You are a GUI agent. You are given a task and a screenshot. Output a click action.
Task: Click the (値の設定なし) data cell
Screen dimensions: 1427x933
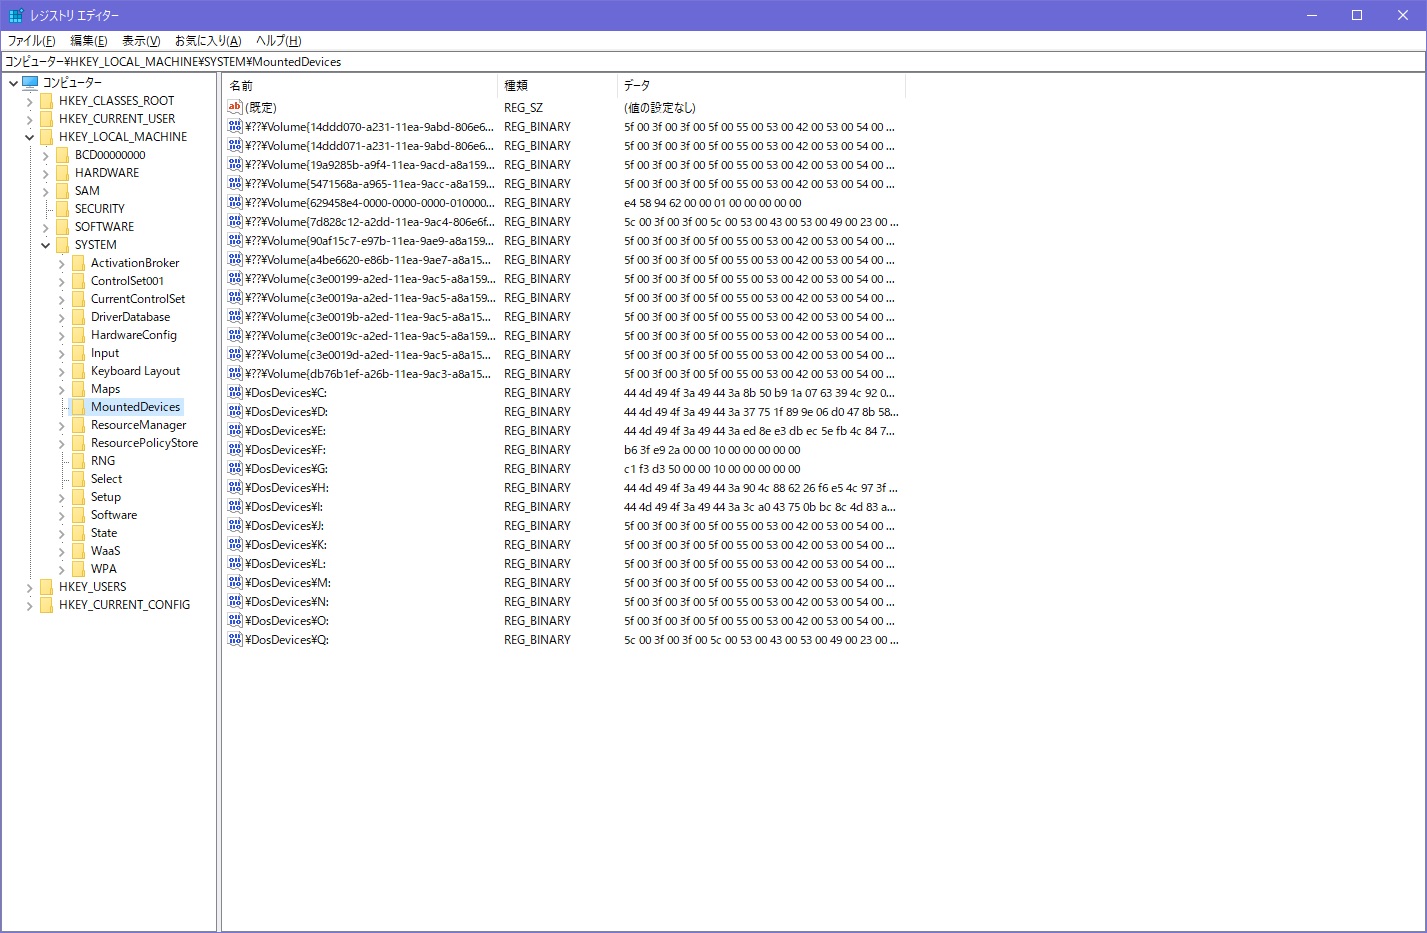(660, 107)
